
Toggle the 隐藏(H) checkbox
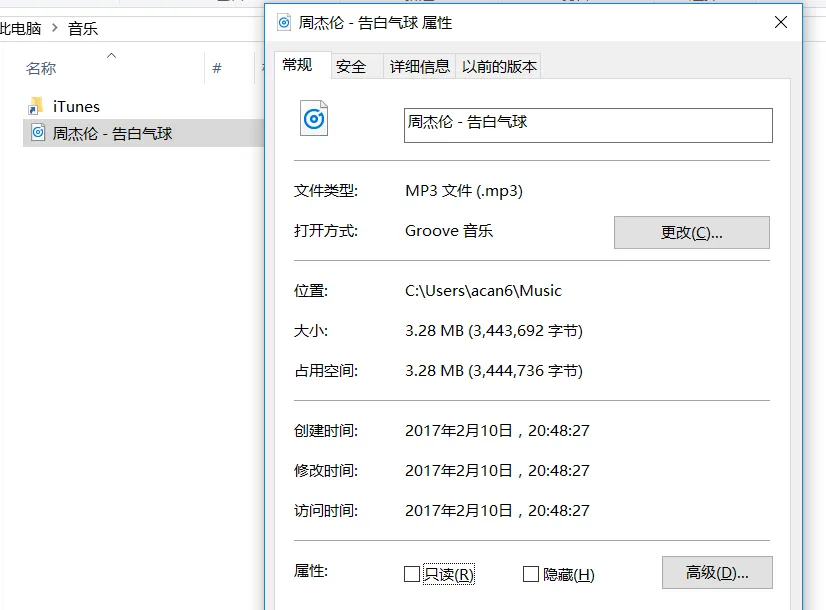click(x=530, y=574)
